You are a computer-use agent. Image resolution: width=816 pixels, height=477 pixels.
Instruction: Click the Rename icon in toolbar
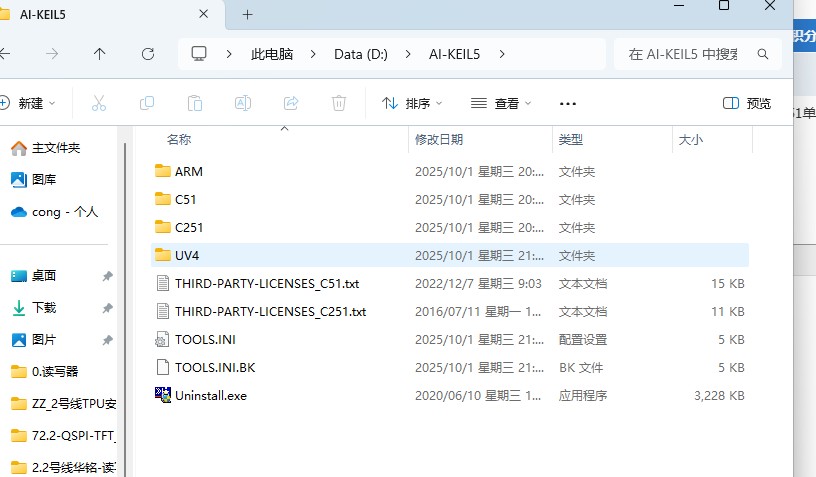click(x=243, y=103)
